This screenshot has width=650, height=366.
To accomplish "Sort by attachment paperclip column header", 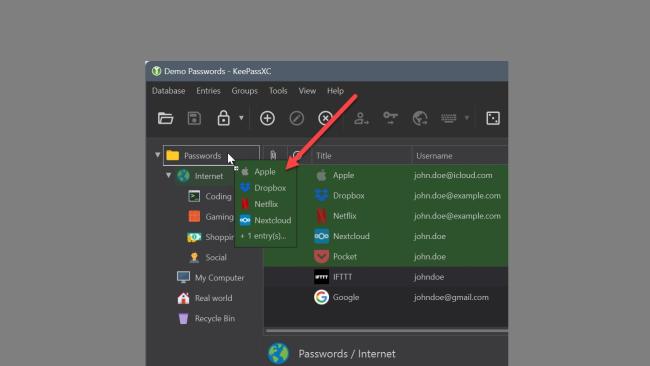I will click(273, 155).
